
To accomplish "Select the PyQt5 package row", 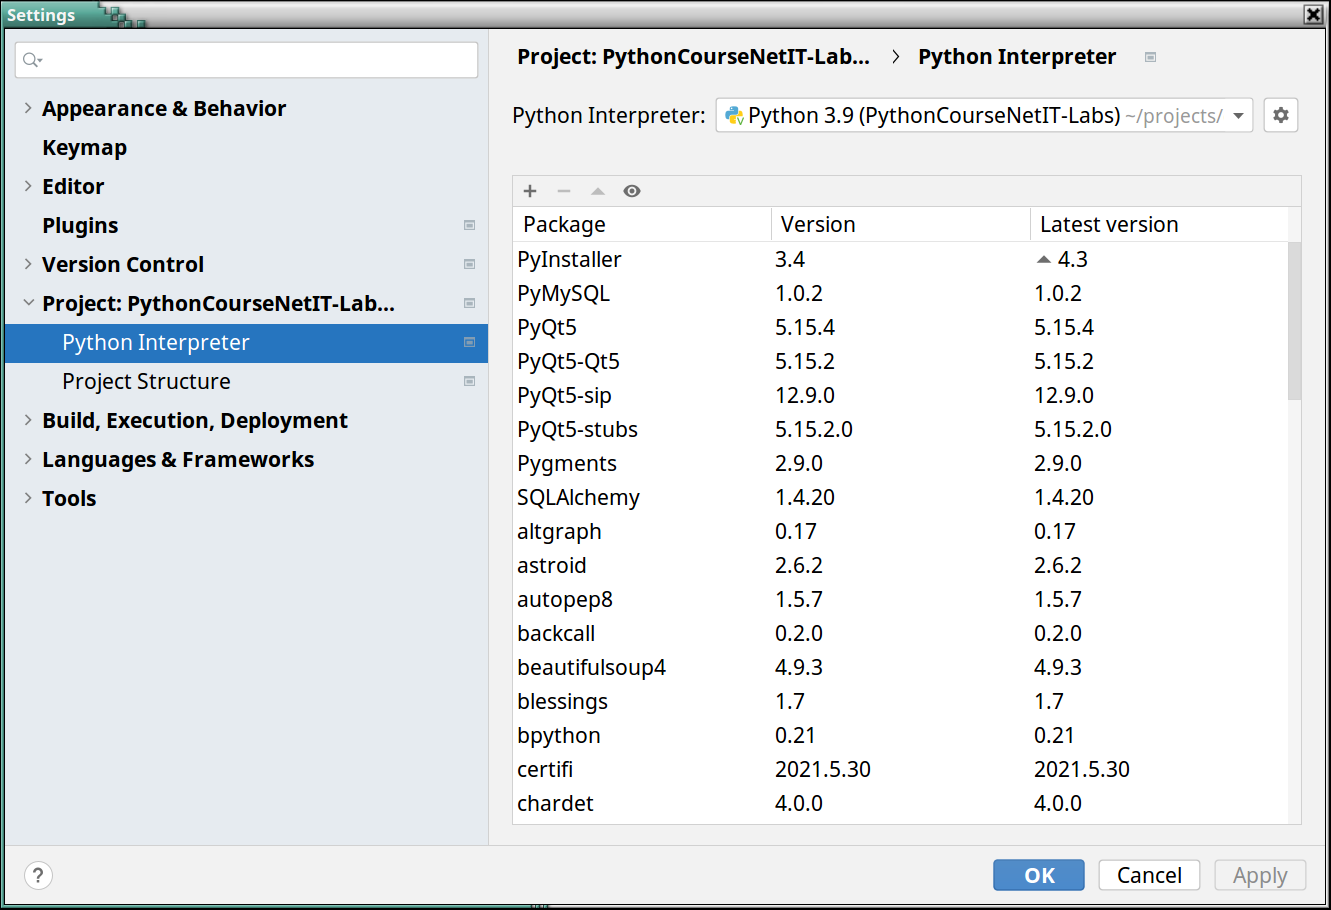I will click(901, 327).
